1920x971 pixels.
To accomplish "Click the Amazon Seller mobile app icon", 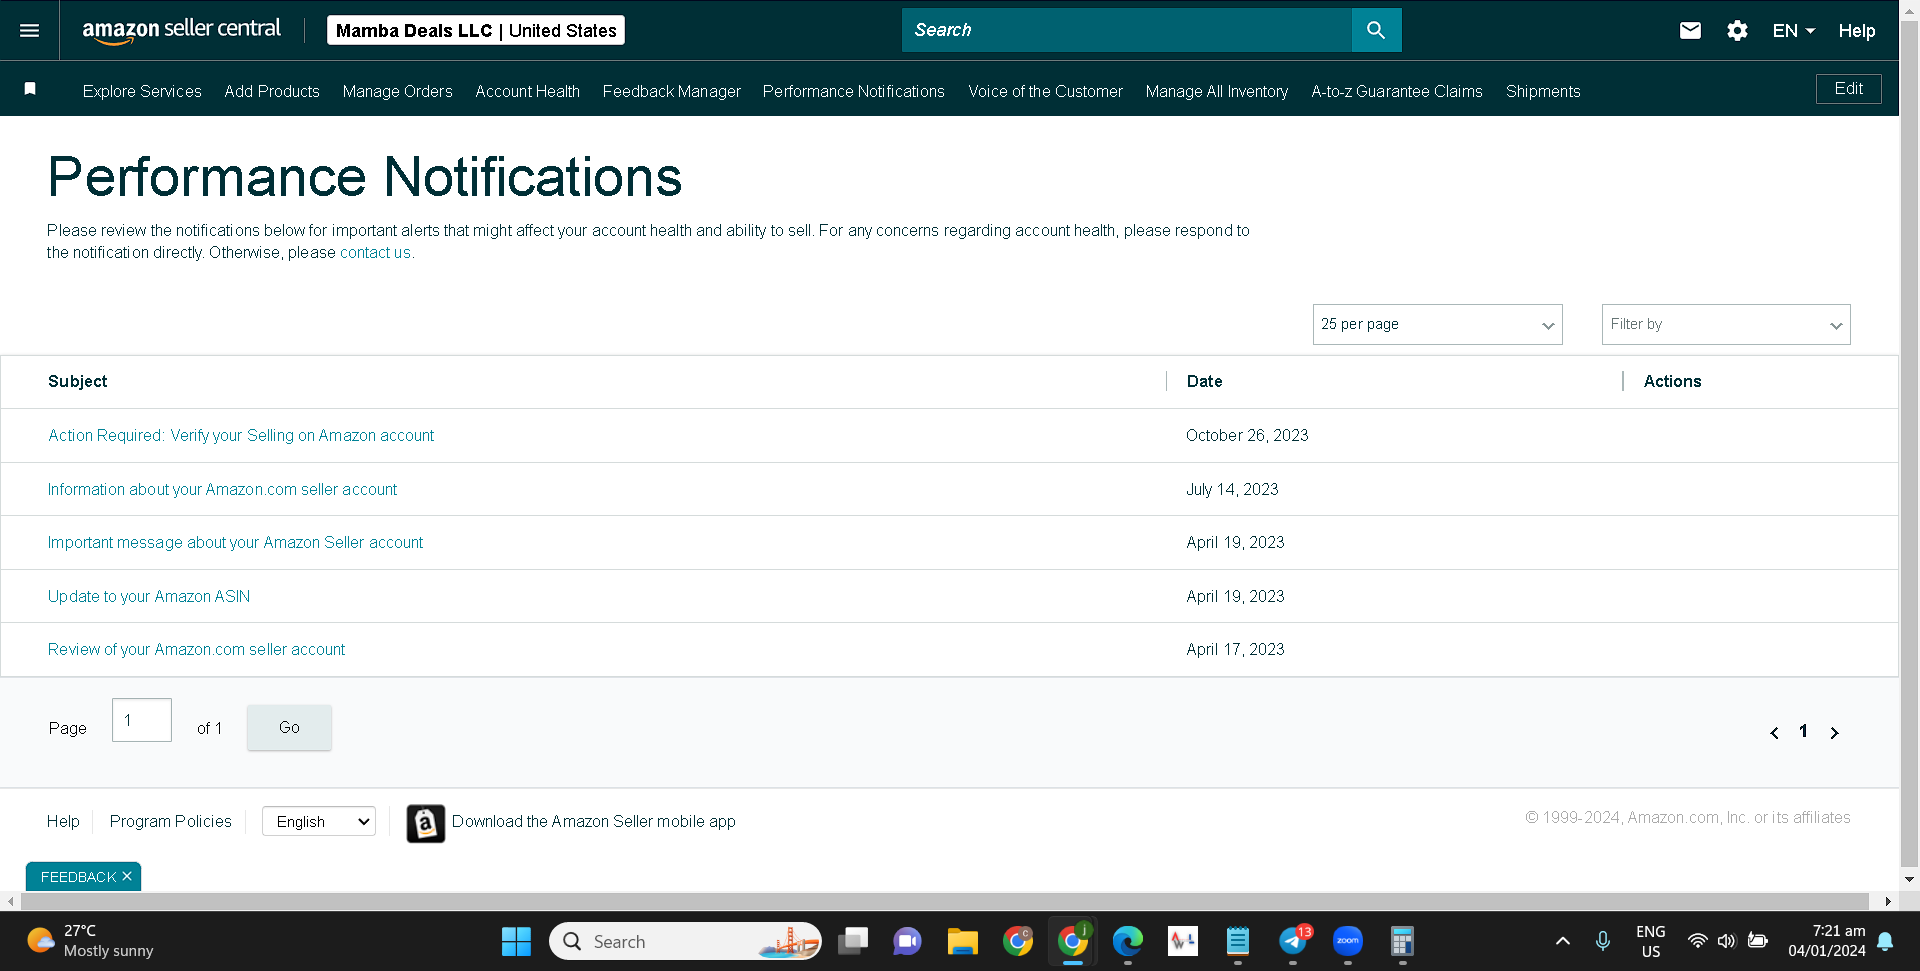I will click(x=426, y=823).
